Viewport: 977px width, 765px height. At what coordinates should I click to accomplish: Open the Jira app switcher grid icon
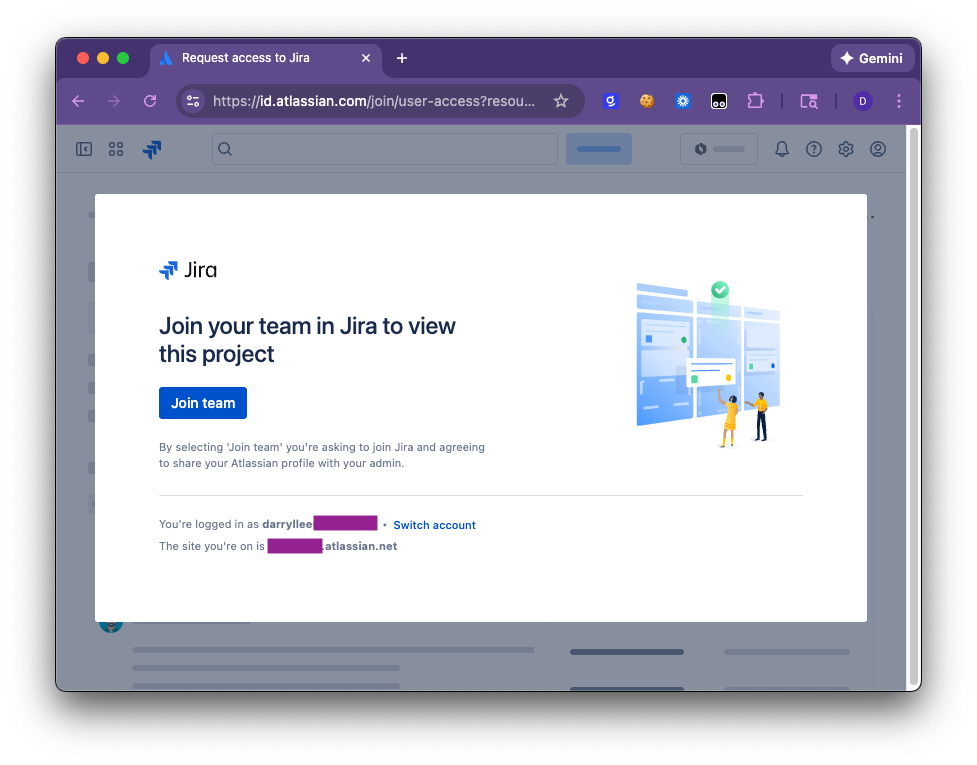point(116,149)
